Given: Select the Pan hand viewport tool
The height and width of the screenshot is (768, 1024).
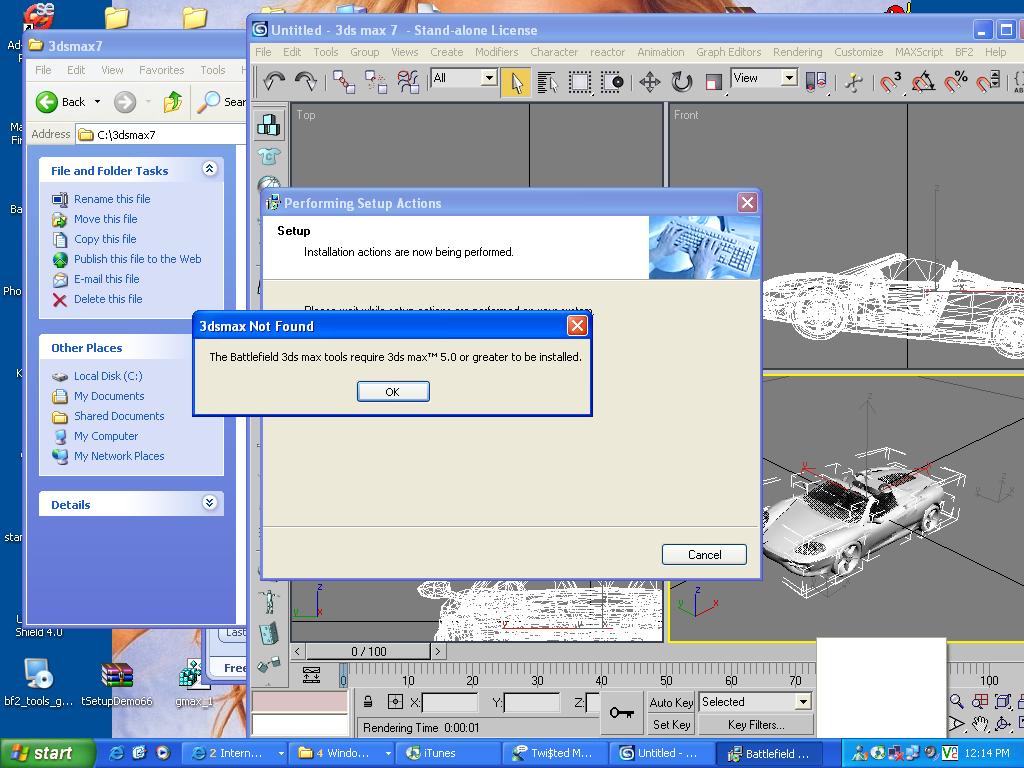Looking at the screenshot, I should click(980, 724).
